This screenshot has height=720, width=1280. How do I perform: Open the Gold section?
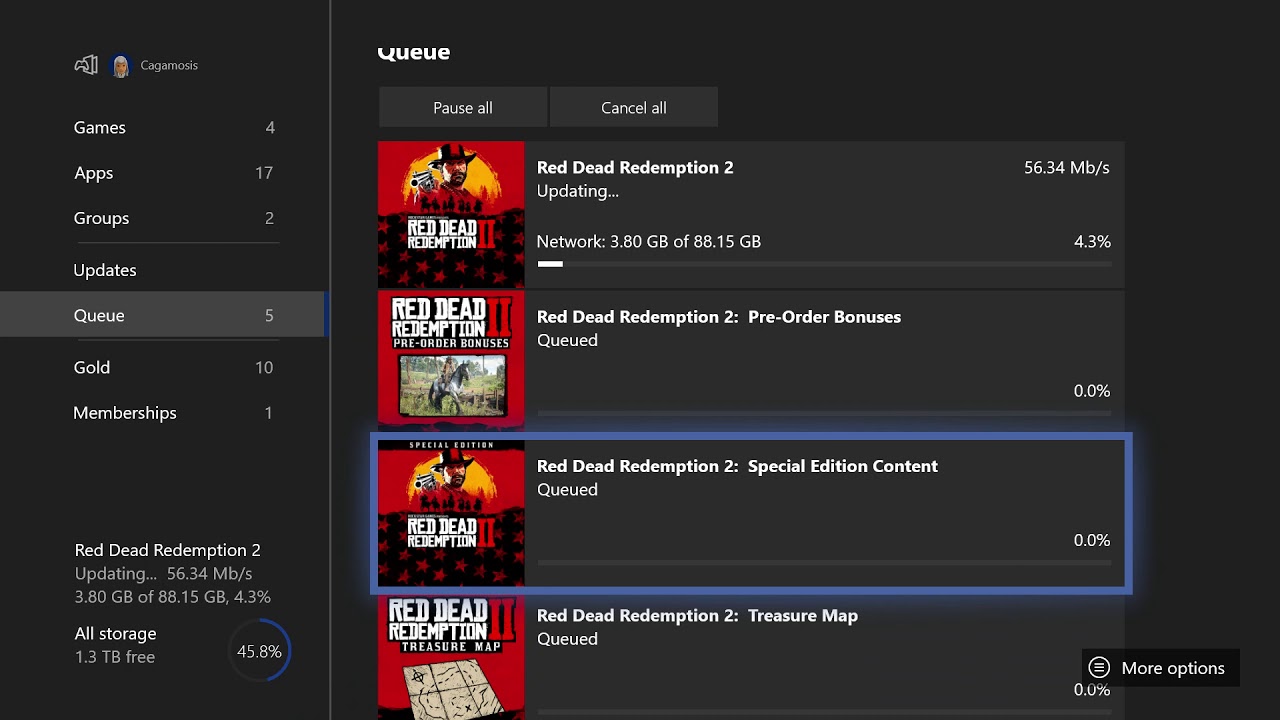pyautogui.click(x=162, y=367)
